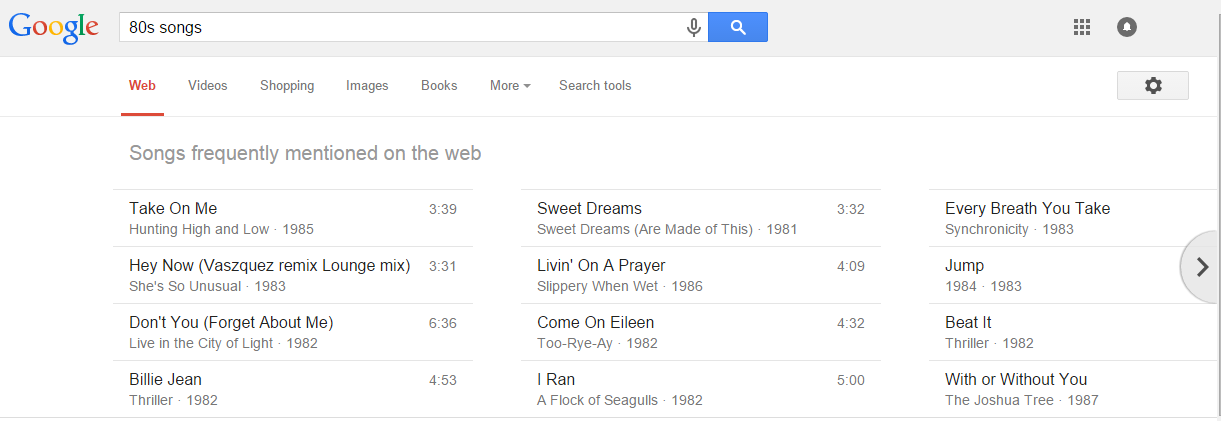Expand the More dropdown menu

tap(510, 86)
